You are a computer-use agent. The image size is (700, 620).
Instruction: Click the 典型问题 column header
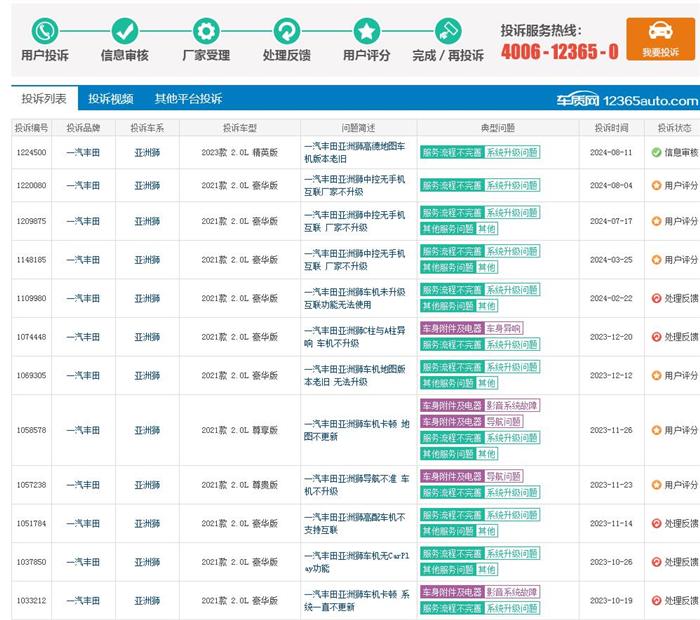click(498, 128)
